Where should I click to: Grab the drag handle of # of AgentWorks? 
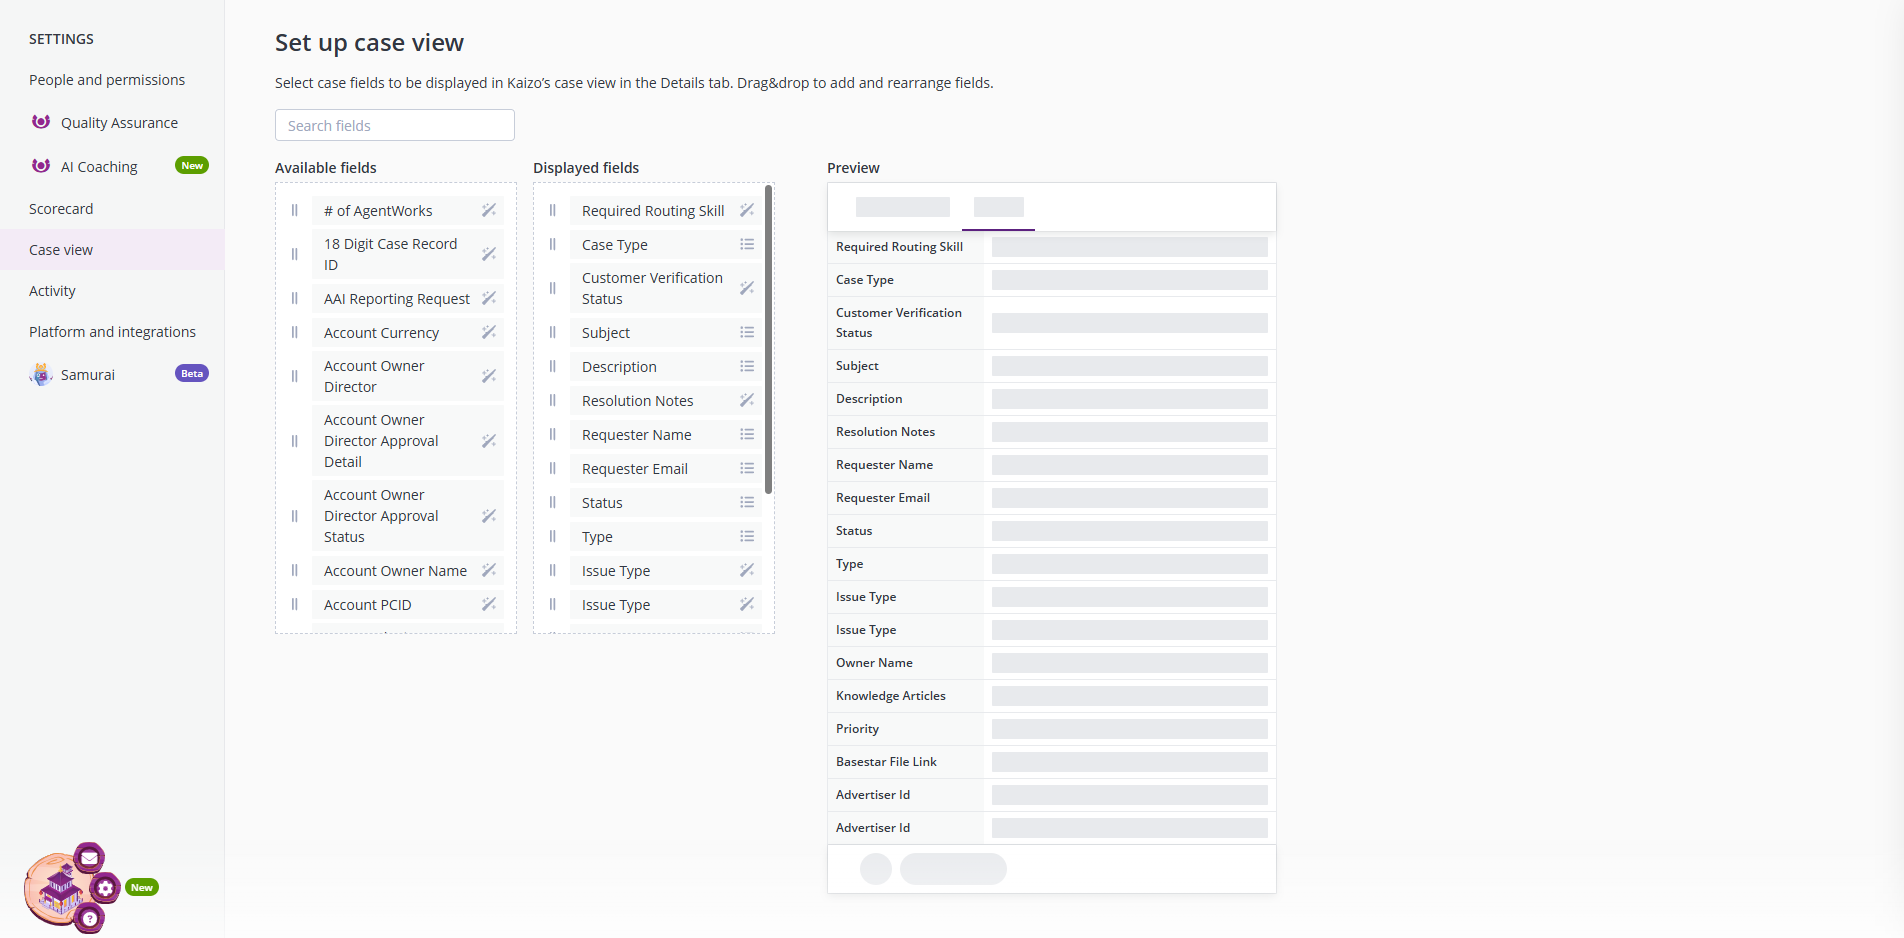coord(294,210)
